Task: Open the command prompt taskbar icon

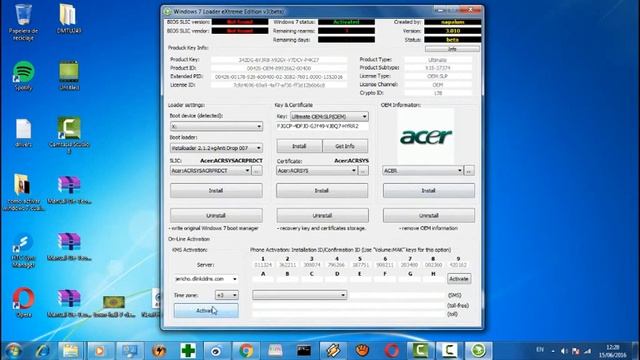Action: point(304,351)
